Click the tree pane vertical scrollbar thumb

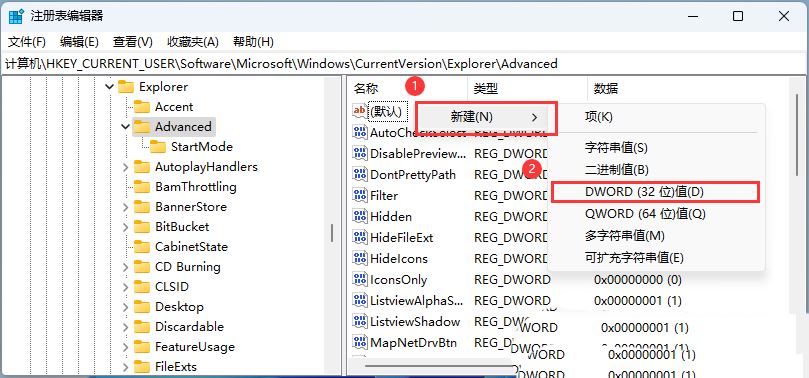pyautogui.click(x=332, y=232)
